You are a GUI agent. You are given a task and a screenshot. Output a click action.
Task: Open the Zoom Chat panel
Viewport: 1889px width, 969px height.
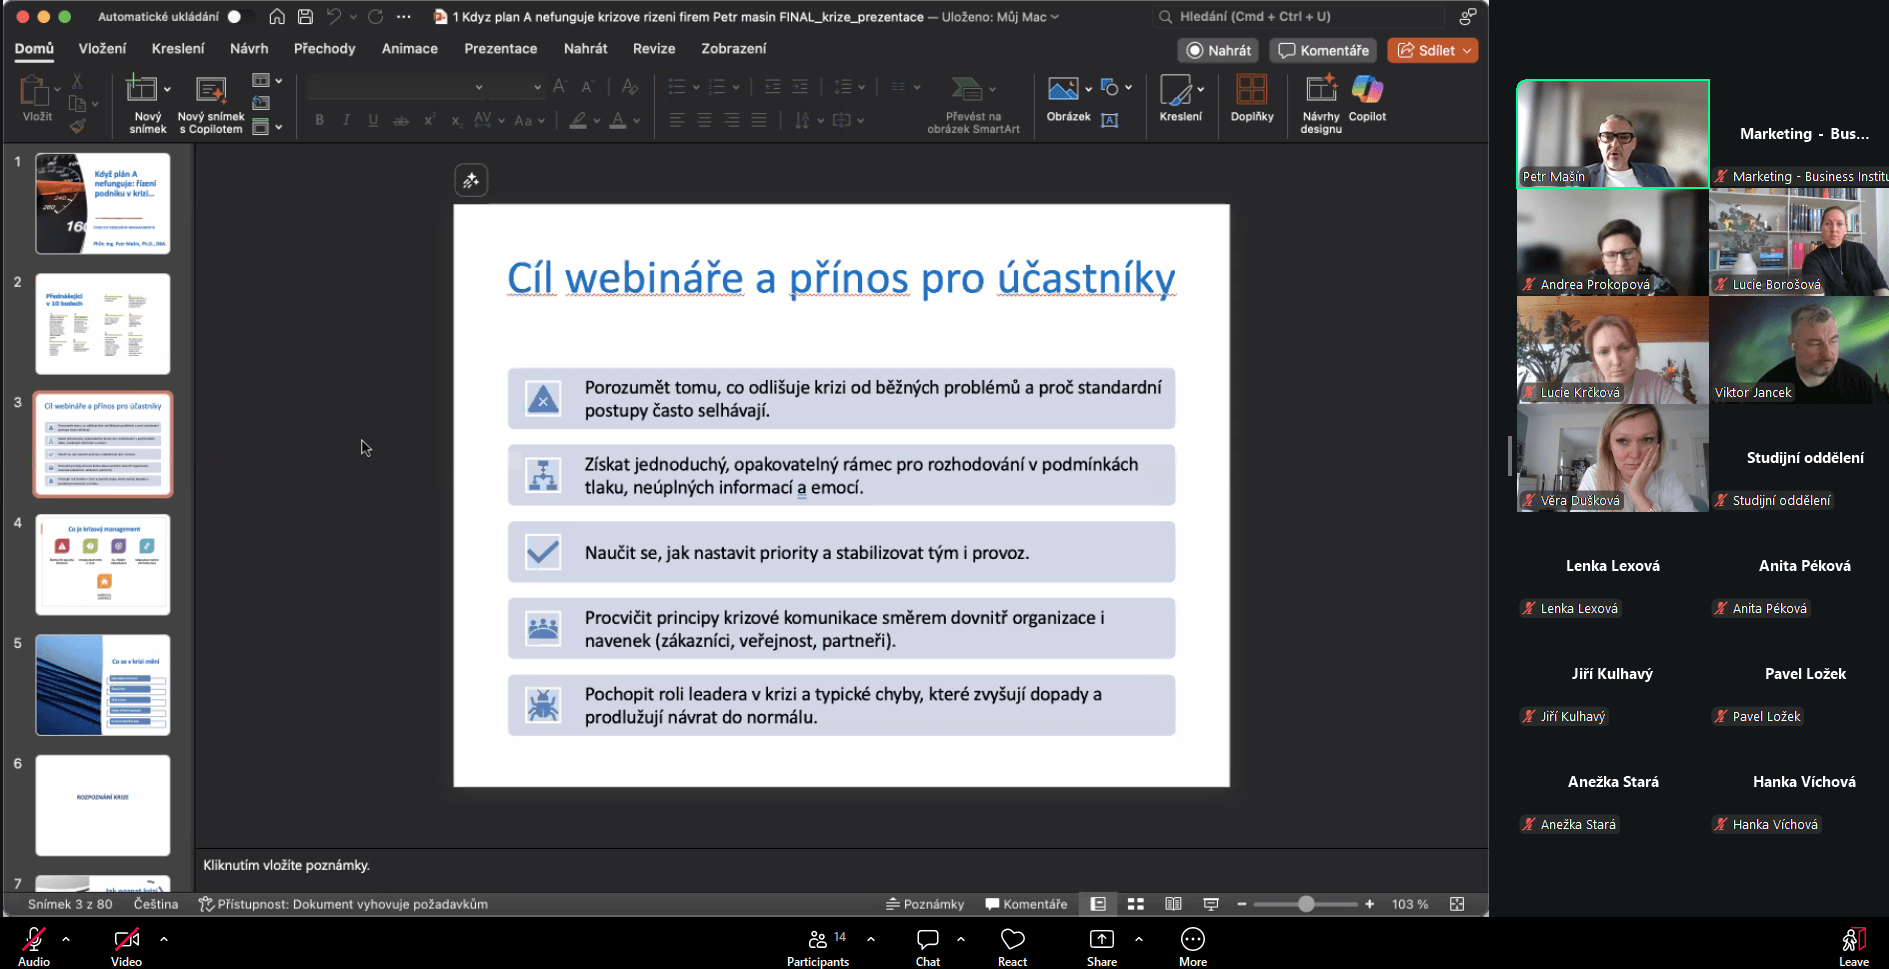click(x=927, y=940)
